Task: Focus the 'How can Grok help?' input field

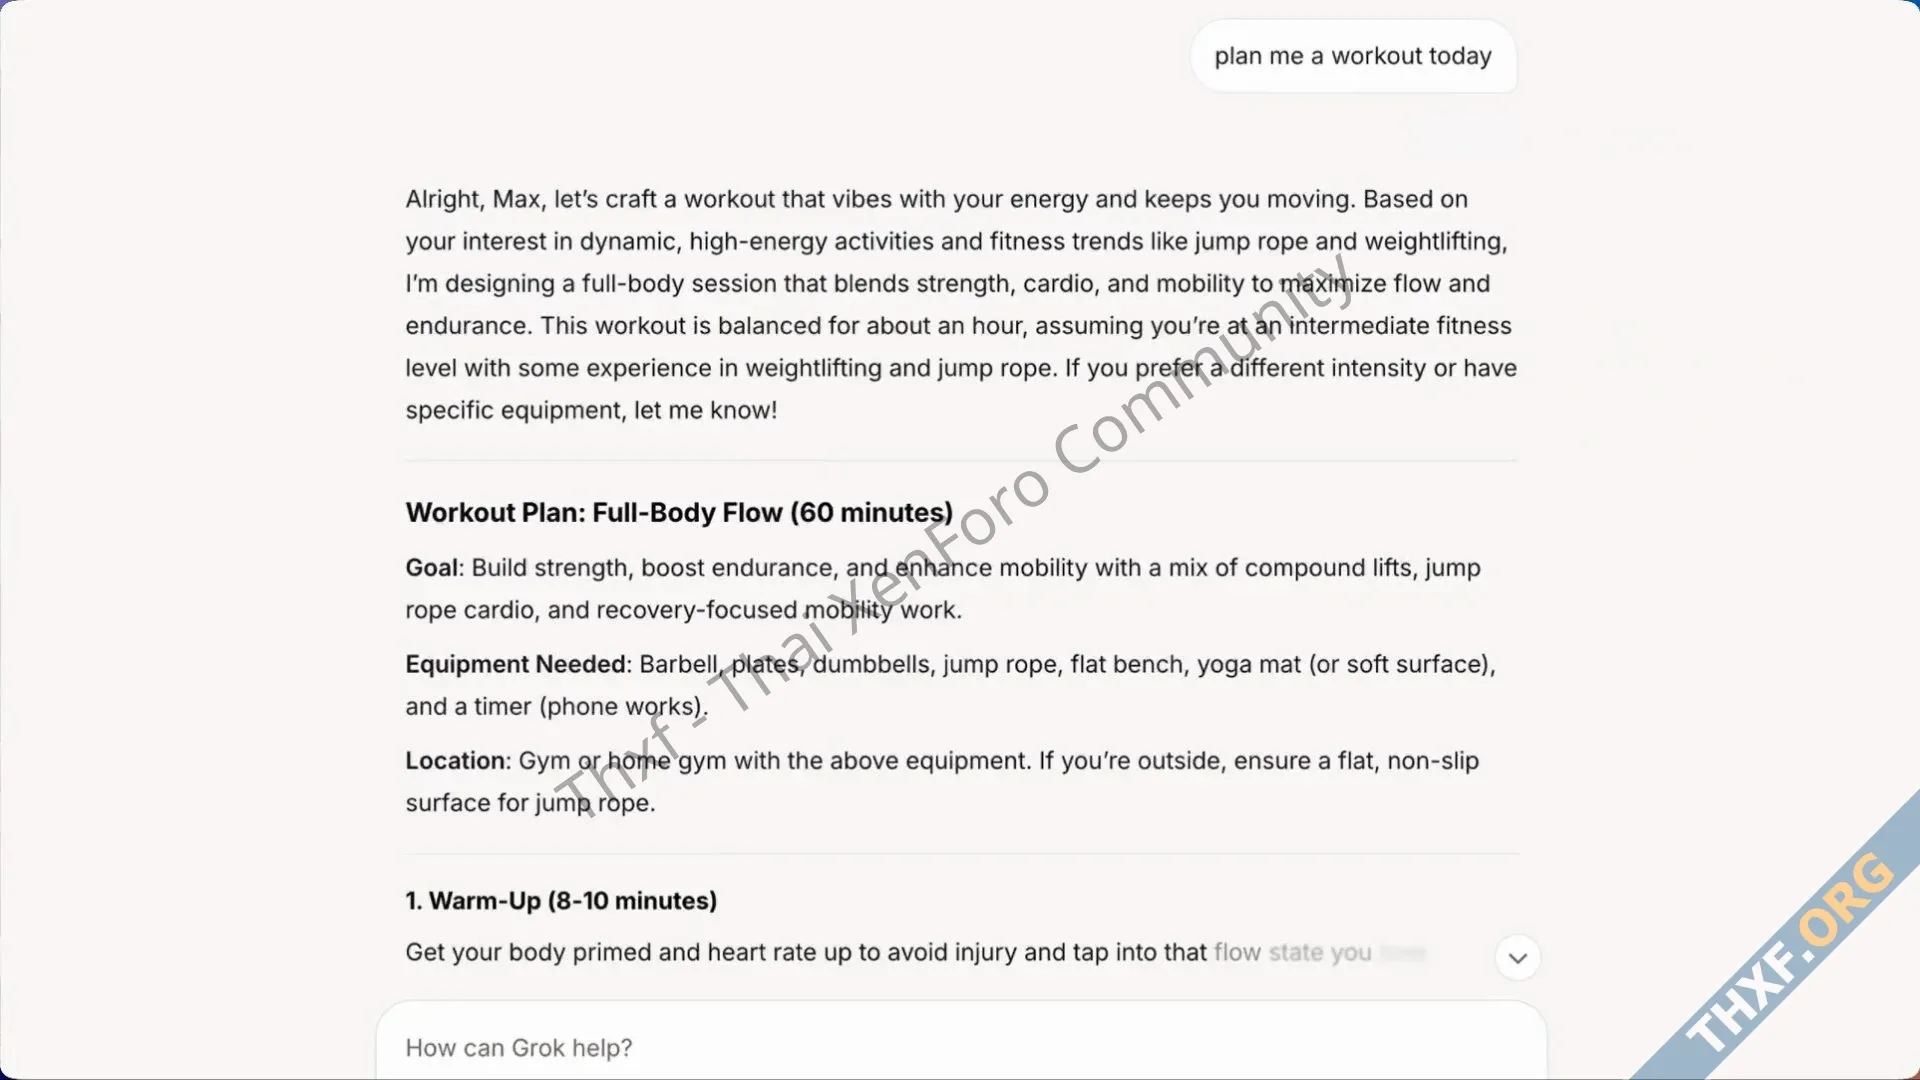Action: tap(961, 1046)
